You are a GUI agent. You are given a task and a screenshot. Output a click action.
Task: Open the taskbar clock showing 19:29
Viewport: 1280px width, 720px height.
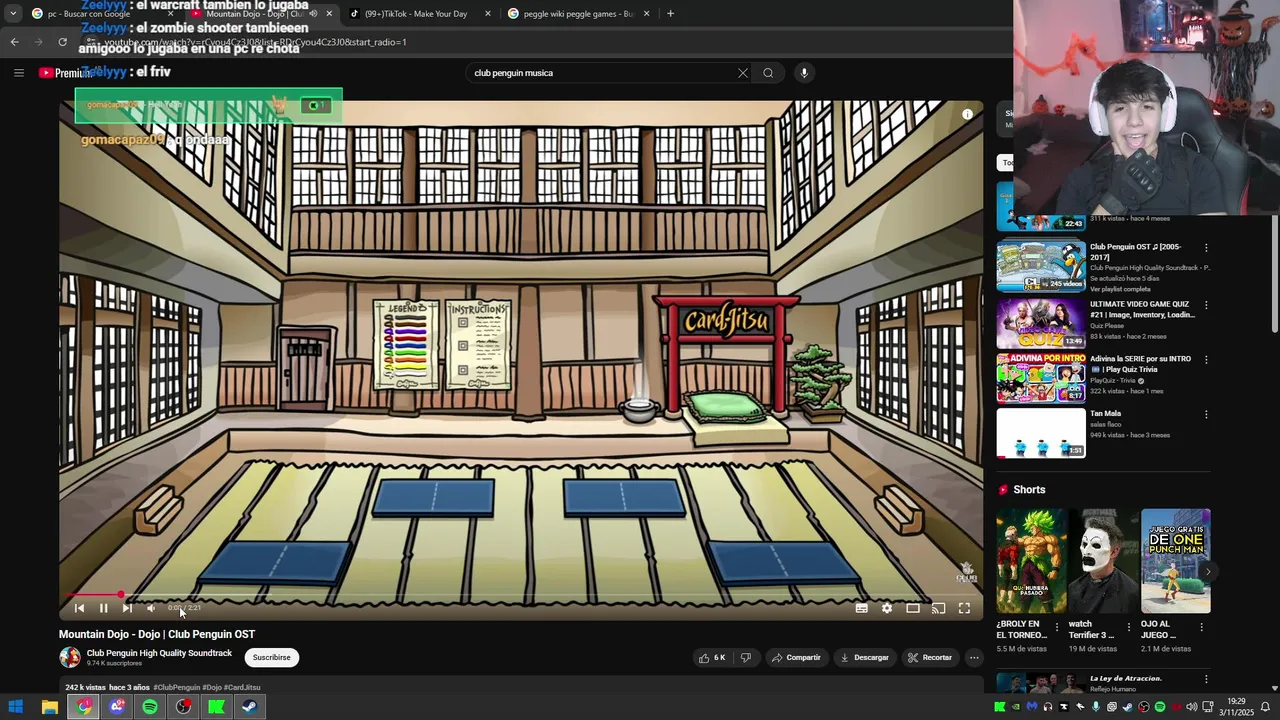[x=1236, y=707]
